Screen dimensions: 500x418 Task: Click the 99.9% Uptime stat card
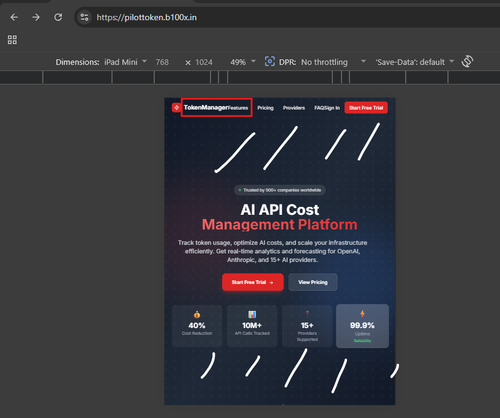click(x=362, y=326)
